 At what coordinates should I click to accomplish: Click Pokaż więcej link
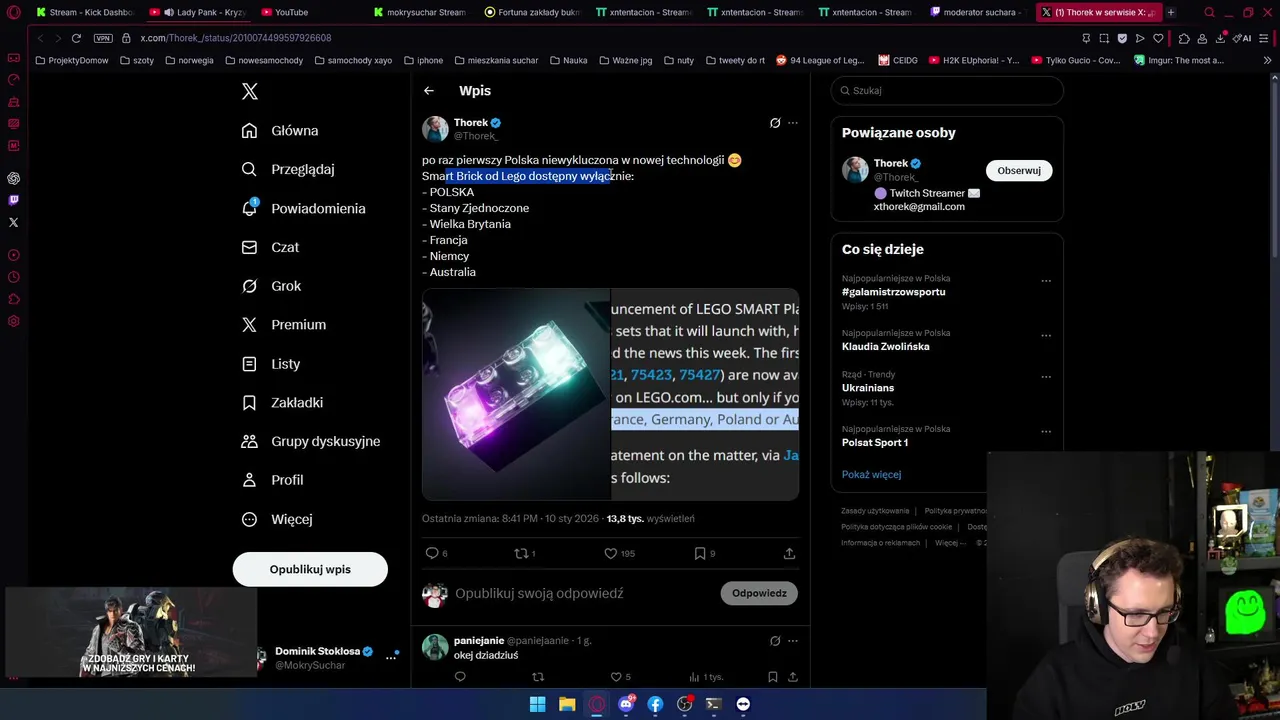[x=871, y=474]
